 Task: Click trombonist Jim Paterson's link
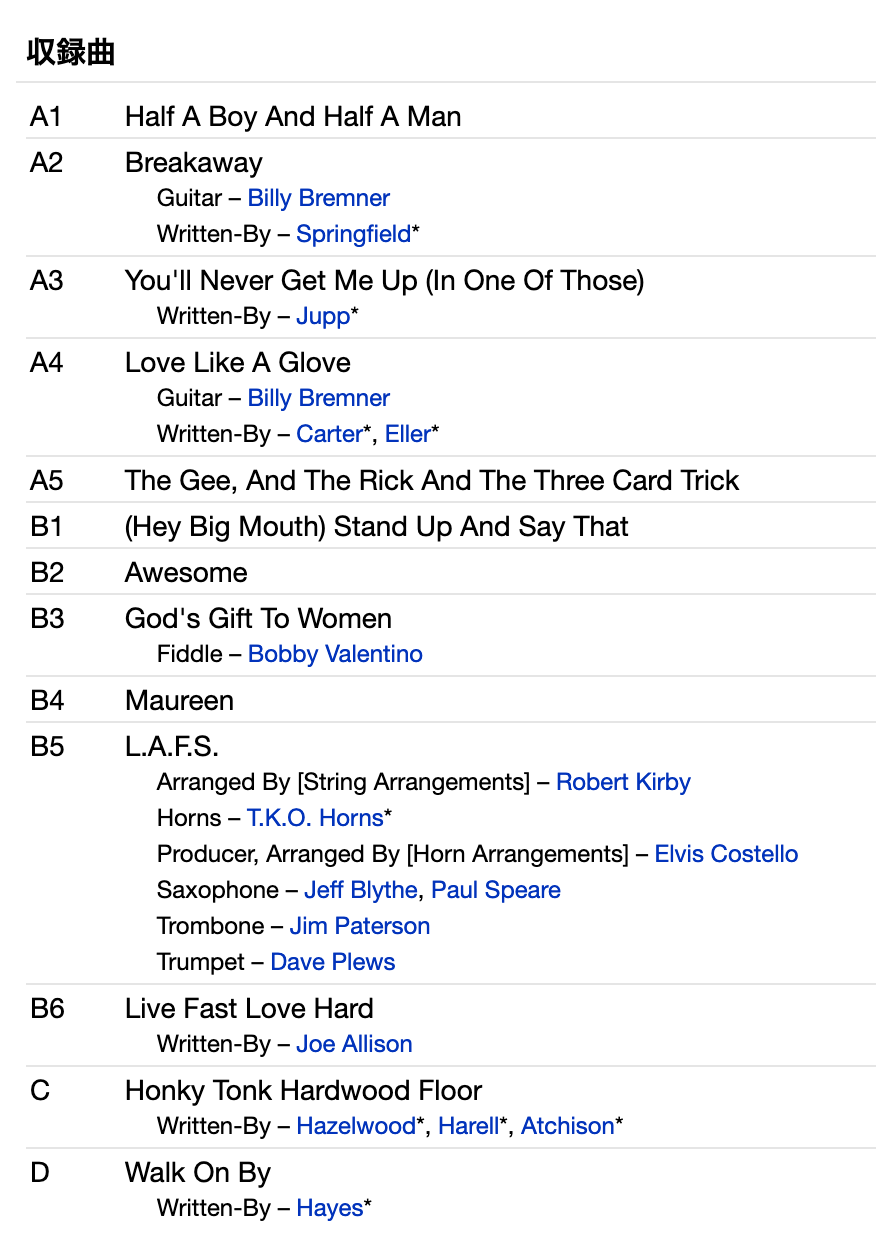pos(360,926)
